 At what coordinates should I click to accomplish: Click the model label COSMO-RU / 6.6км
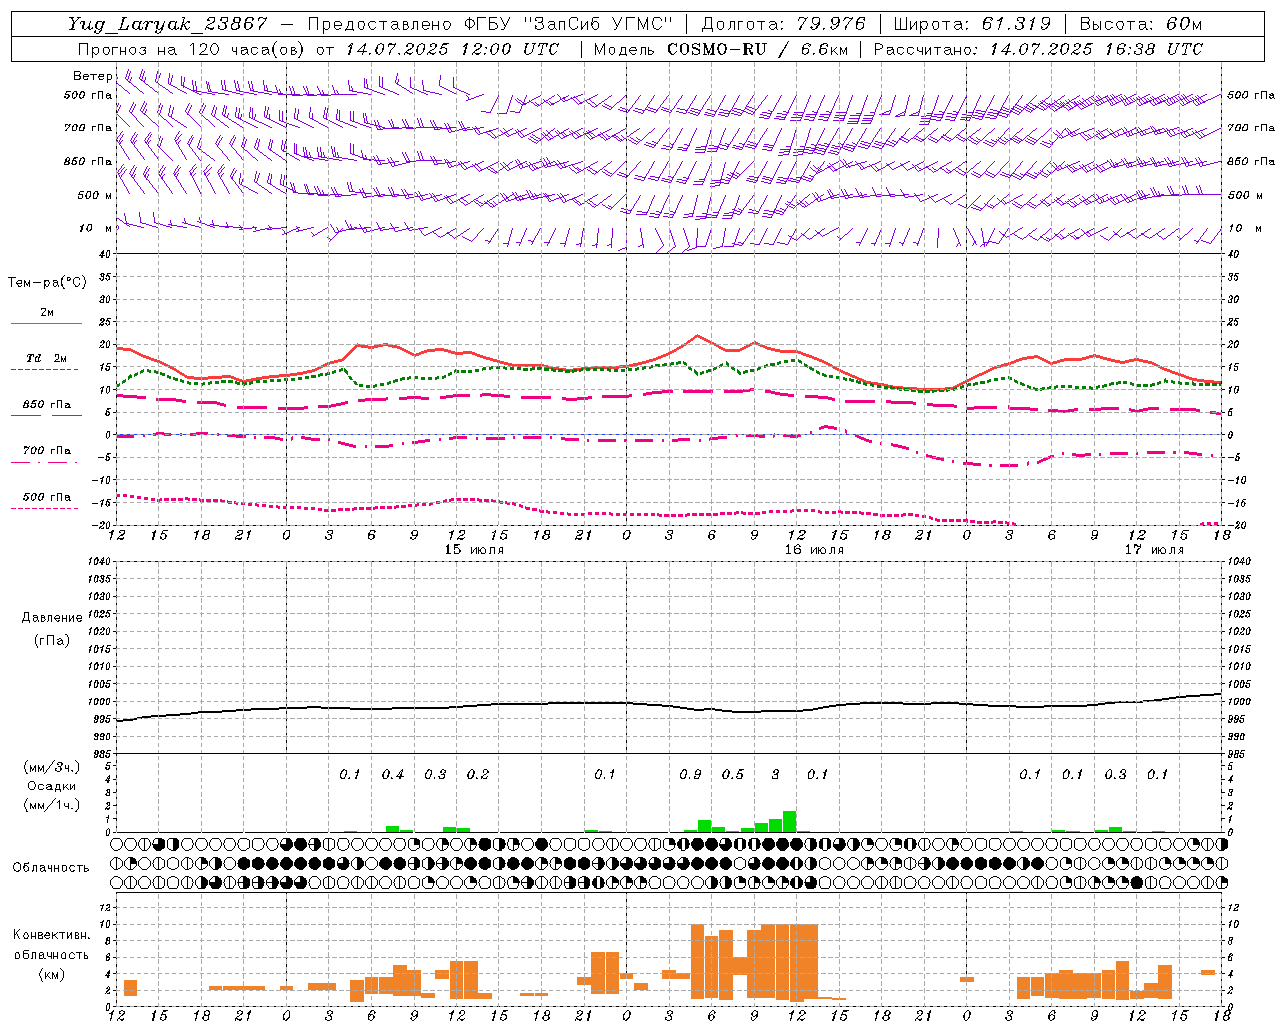pyautogui.click(x=757, y=49)
